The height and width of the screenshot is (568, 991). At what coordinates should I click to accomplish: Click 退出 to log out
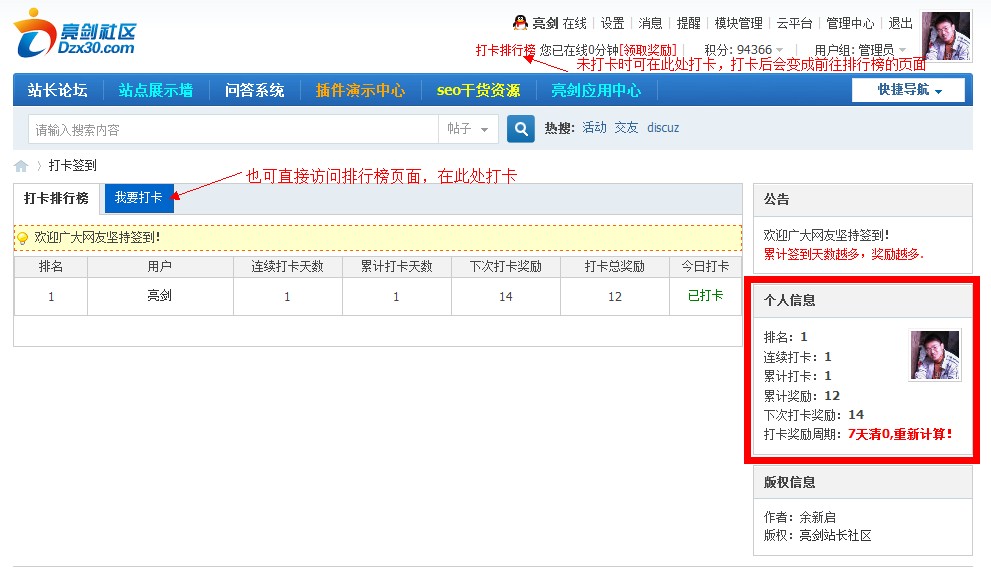coord(901,23)
